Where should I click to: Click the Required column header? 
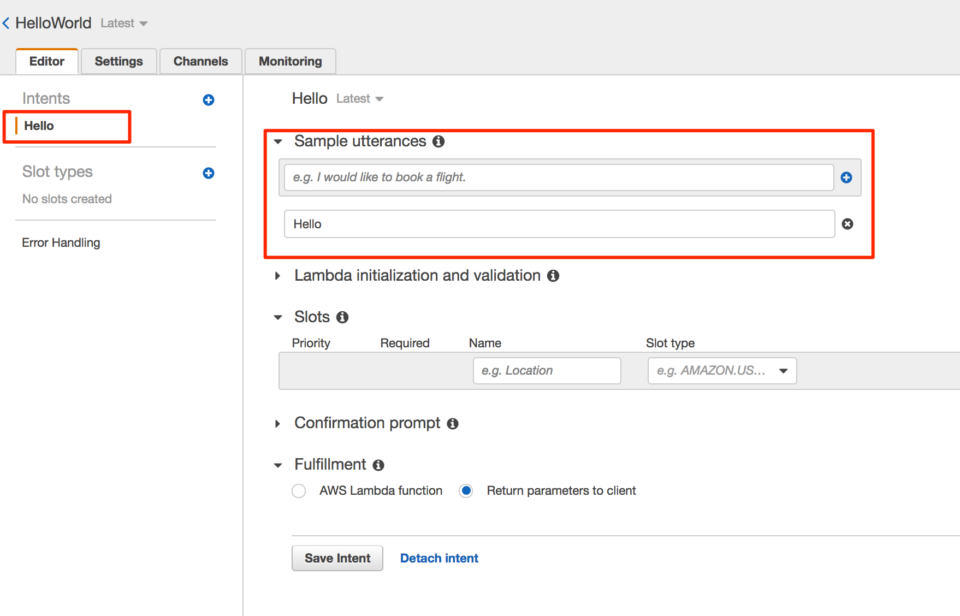(x=405, y=343)
